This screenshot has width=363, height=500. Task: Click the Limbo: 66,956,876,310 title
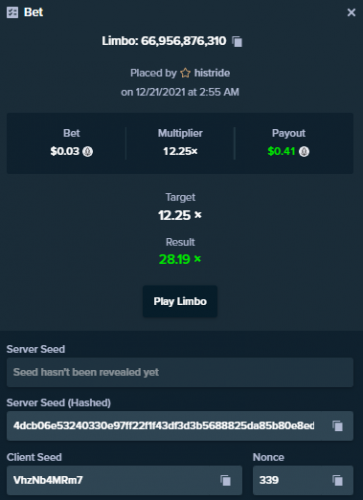(164, 41)
